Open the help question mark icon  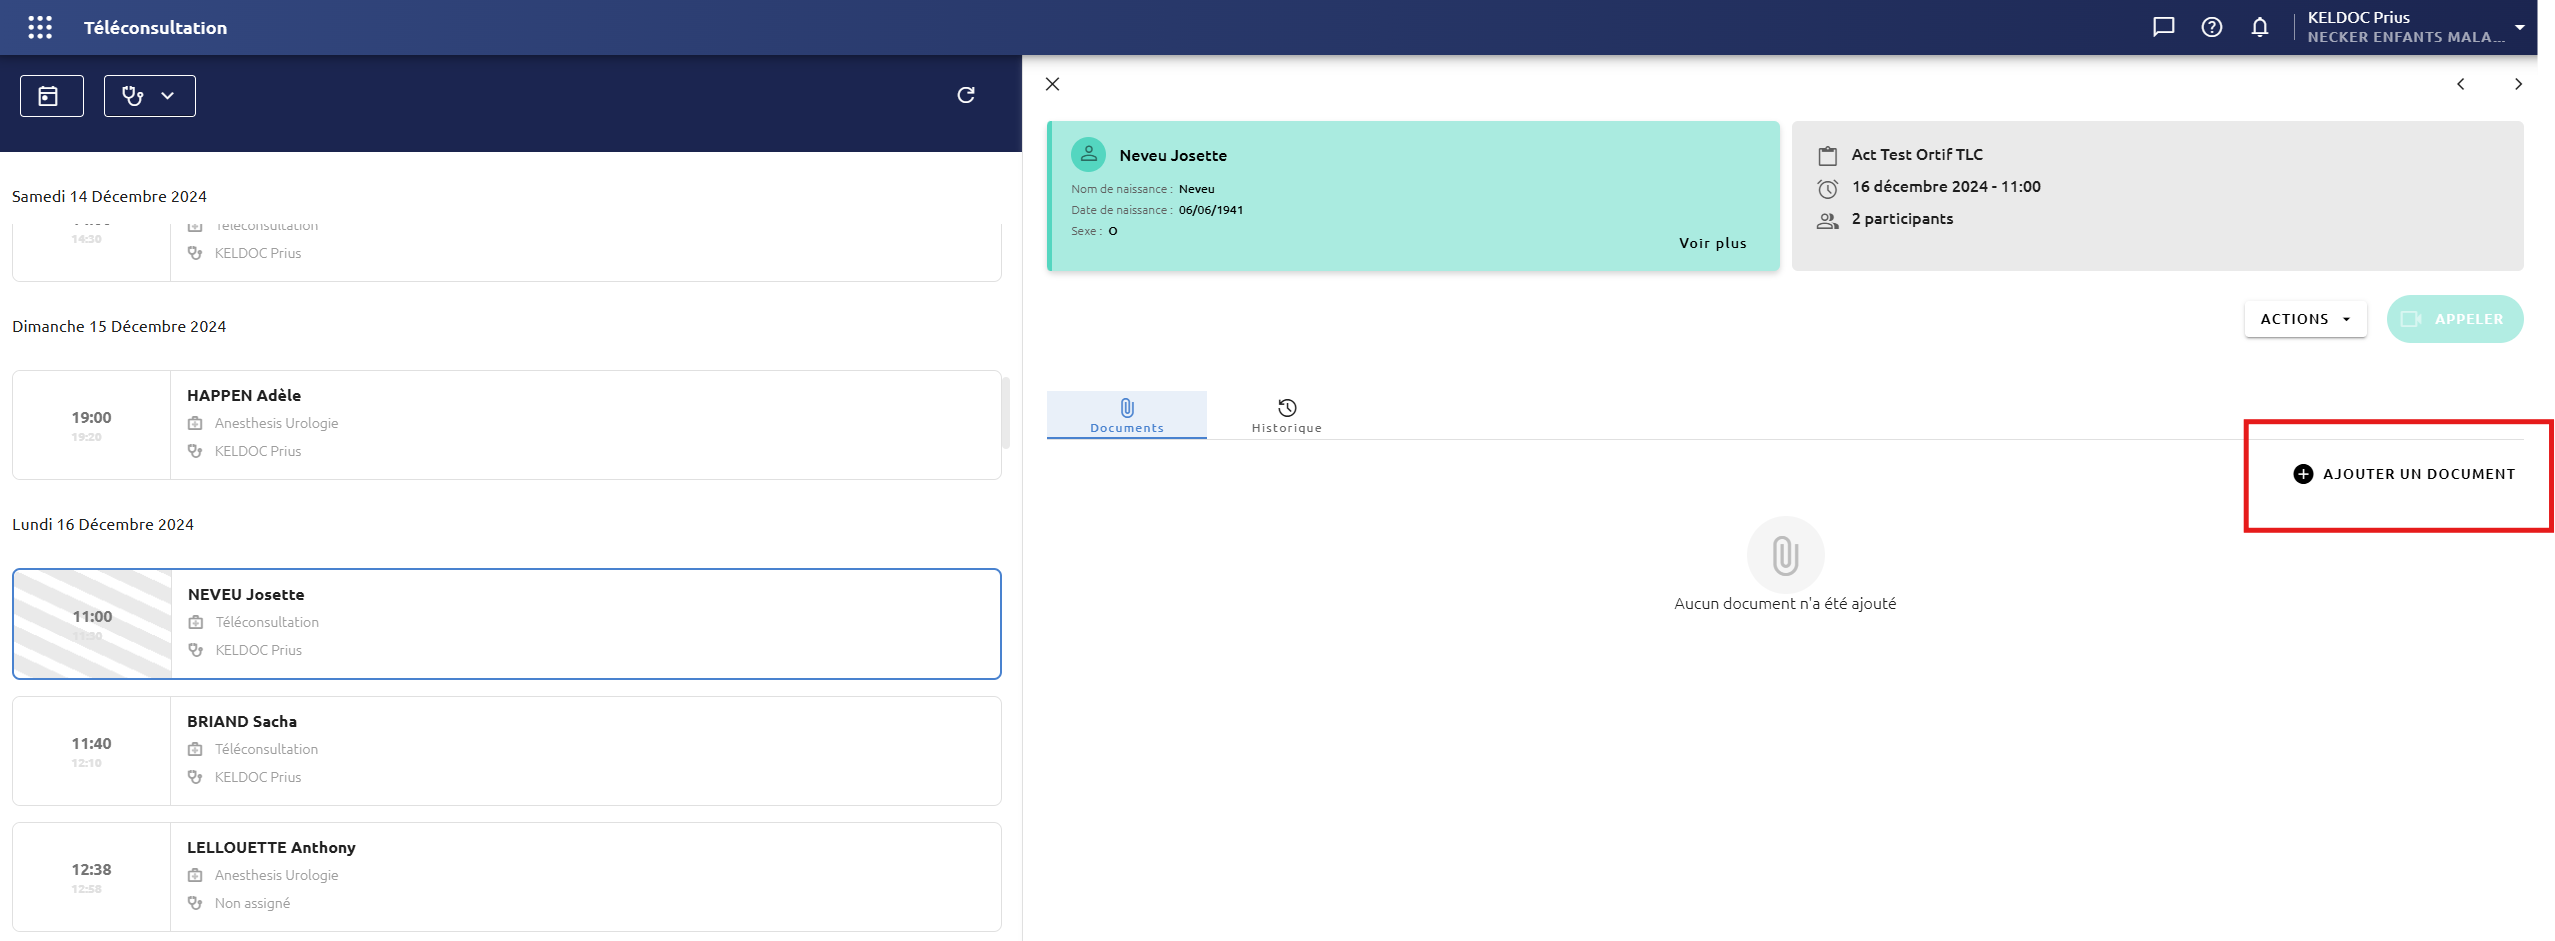2212,27
